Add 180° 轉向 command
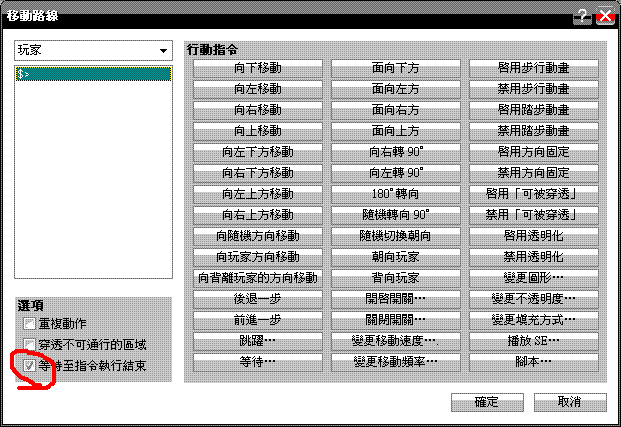This screenshot has width=621, height=427. 396,194
